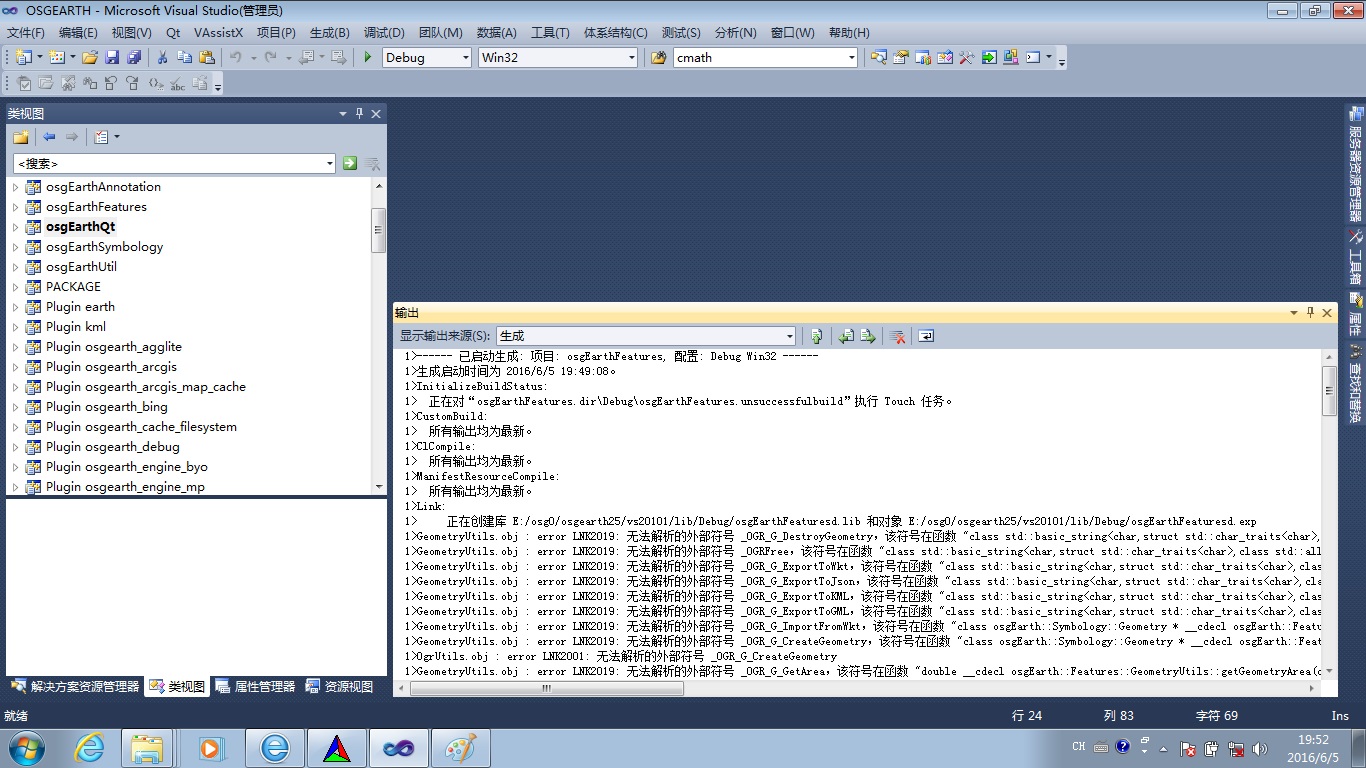Run the Class View search green arrow
This screenshot has height=768, width=1366.
[x=350, y=163]
